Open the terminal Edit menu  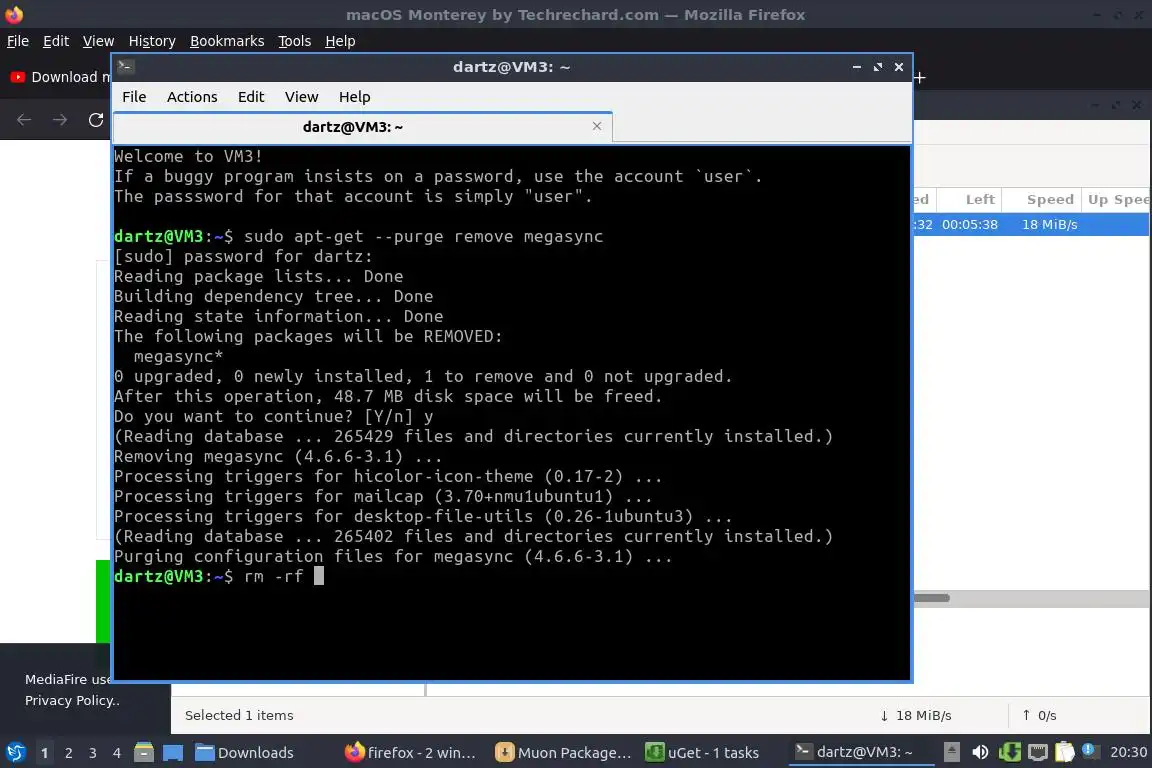(251, 97)
